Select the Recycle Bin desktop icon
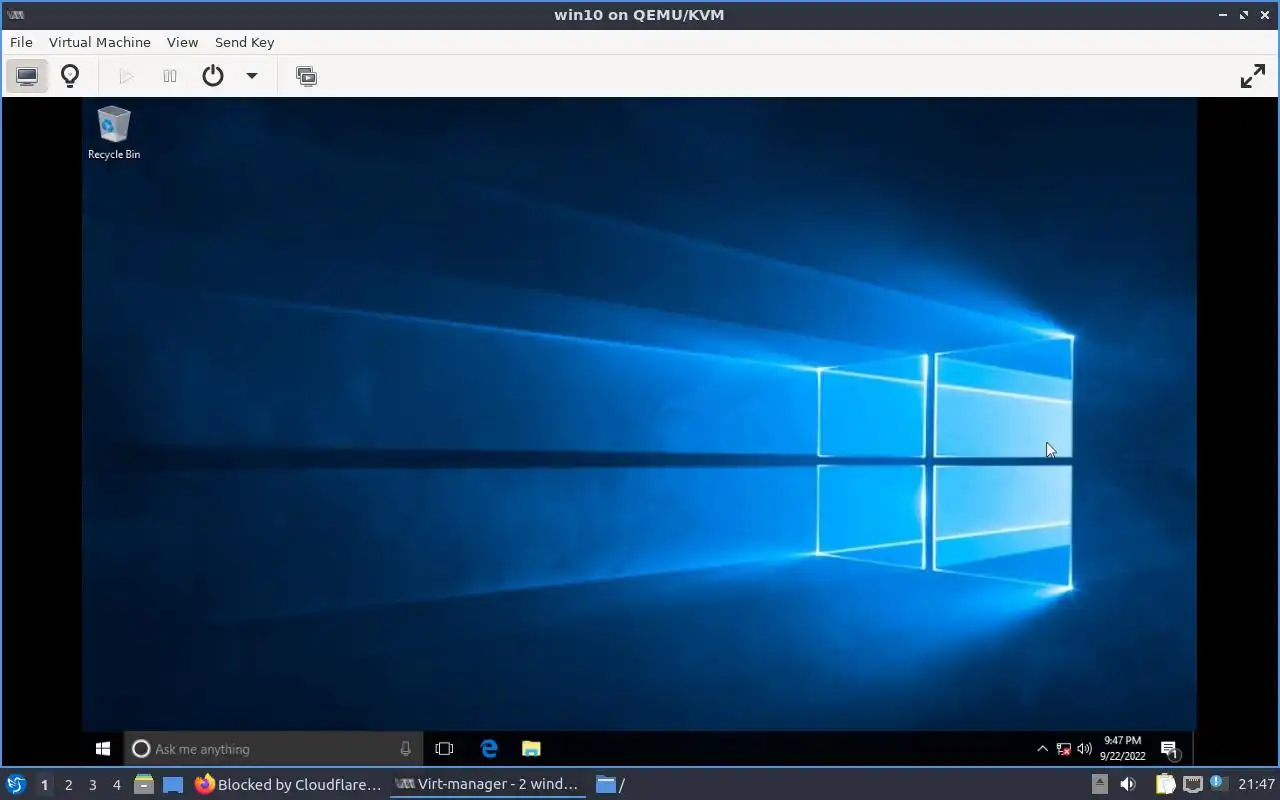The width and height of the screenshot is (1280, 800). (x=114, y=133)
